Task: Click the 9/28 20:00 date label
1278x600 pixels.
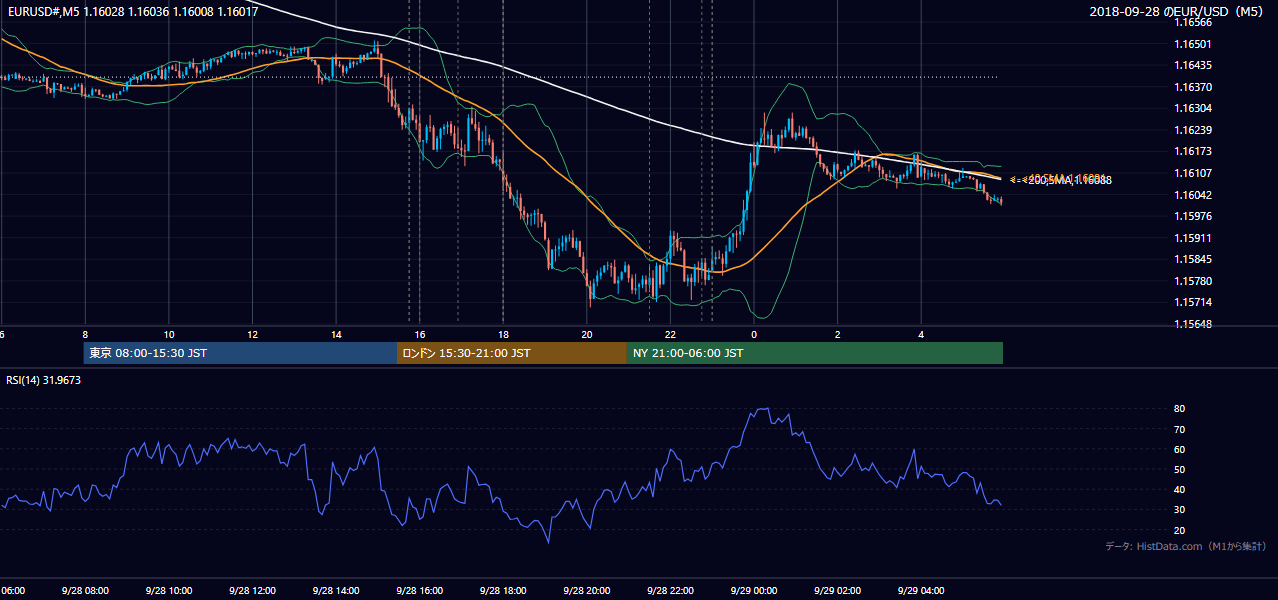Action: (586, 590)
